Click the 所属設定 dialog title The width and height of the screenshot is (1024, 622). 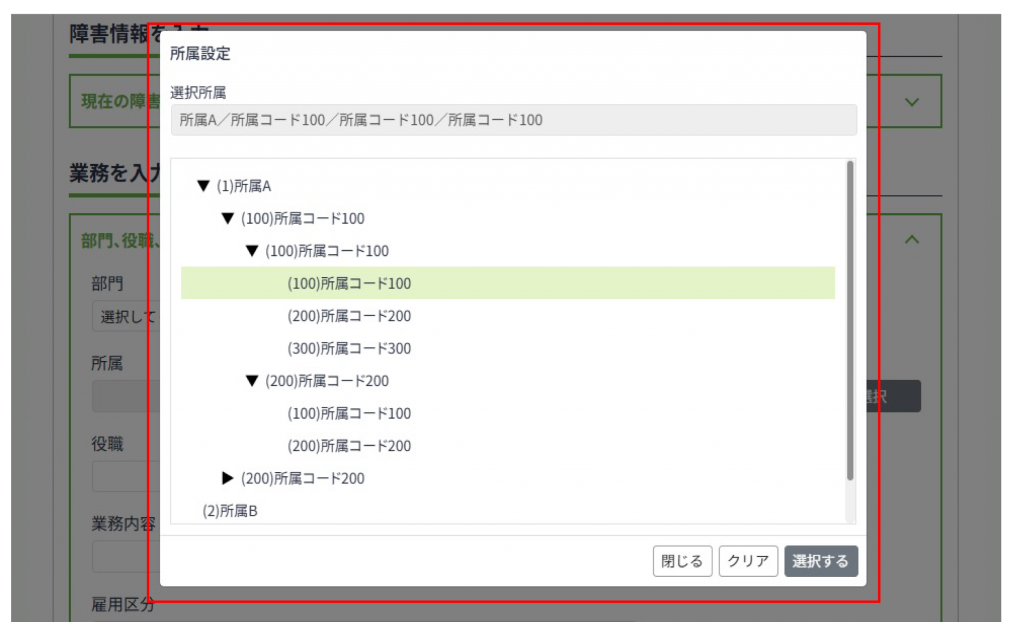pos(201,54)
